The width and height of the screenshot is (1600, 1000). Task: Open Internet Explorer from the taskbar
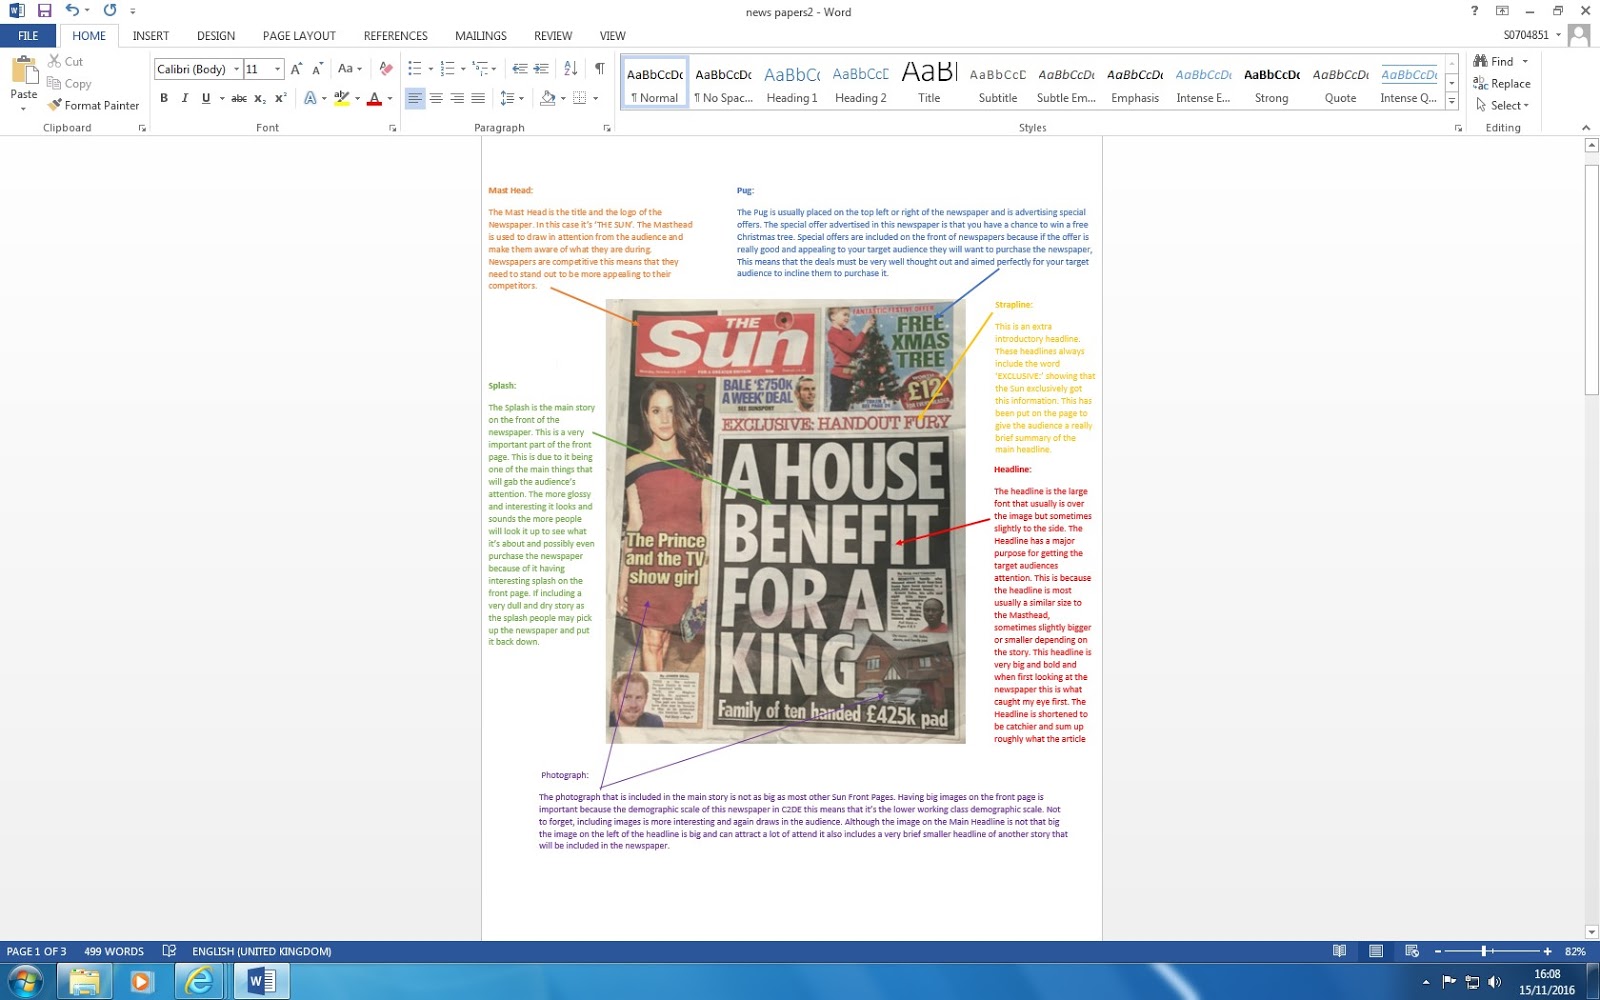click(x=199, y=981)
